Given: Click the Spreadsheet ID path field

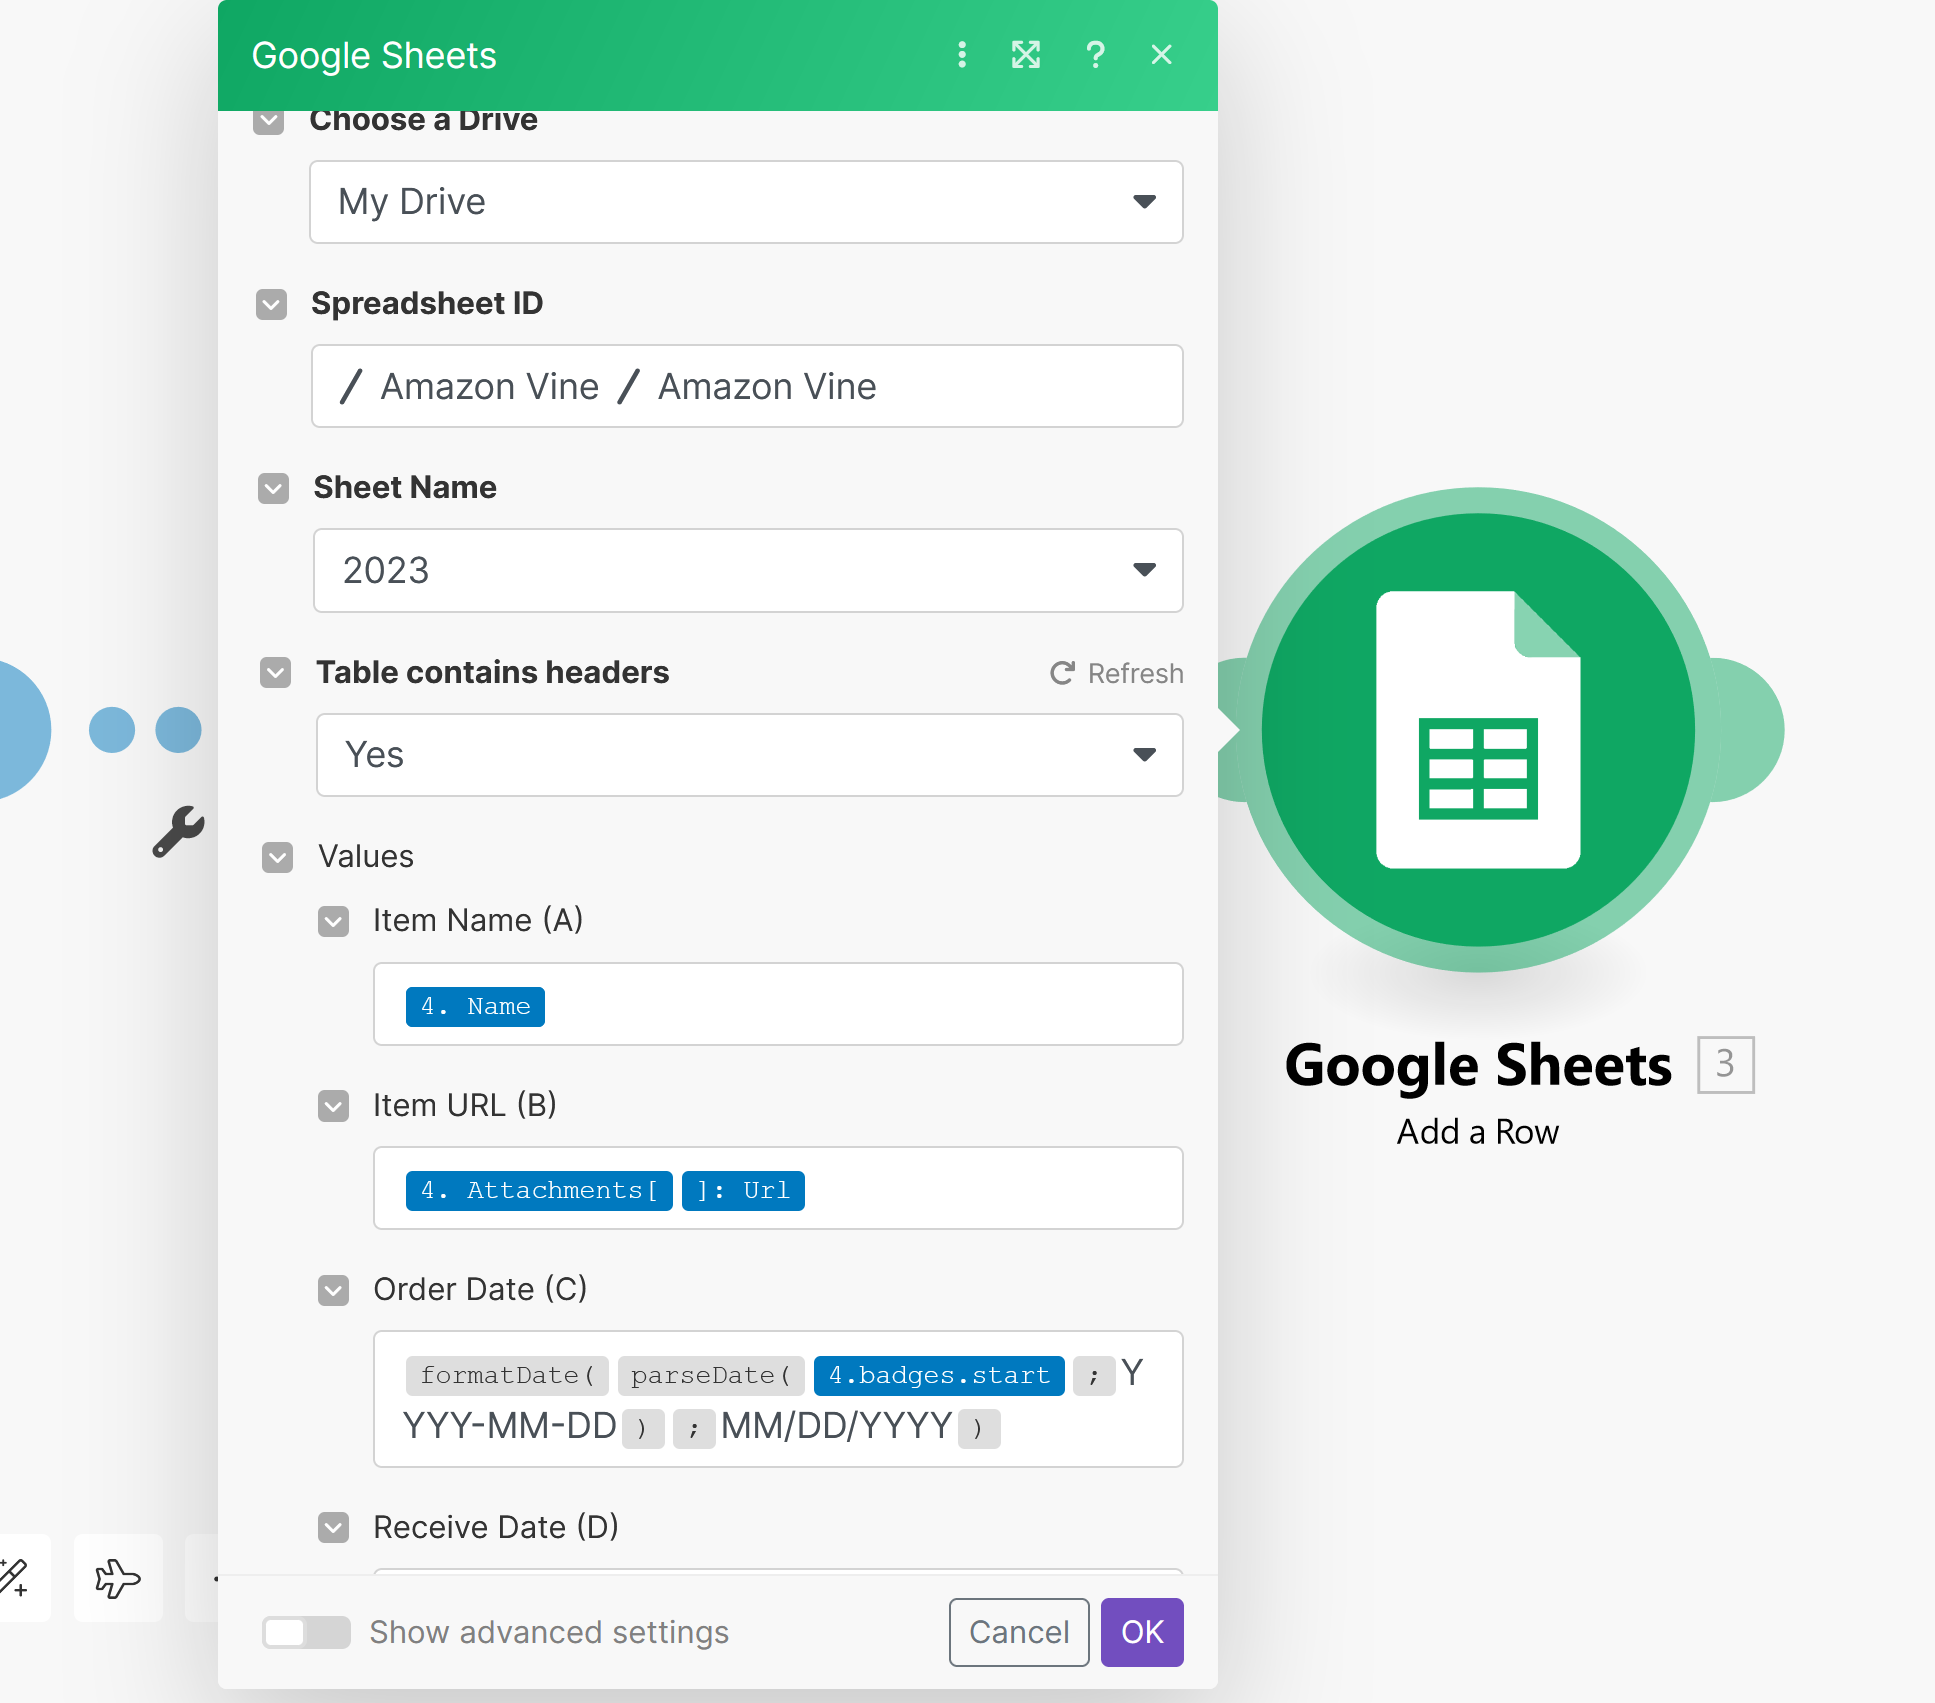Looking at the screenshot, I should coord(746,386).
